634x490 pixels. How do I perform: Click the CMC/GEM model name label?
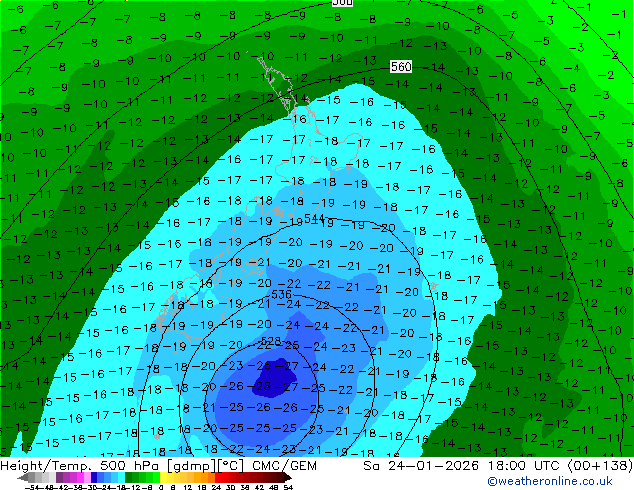(284, 466)
